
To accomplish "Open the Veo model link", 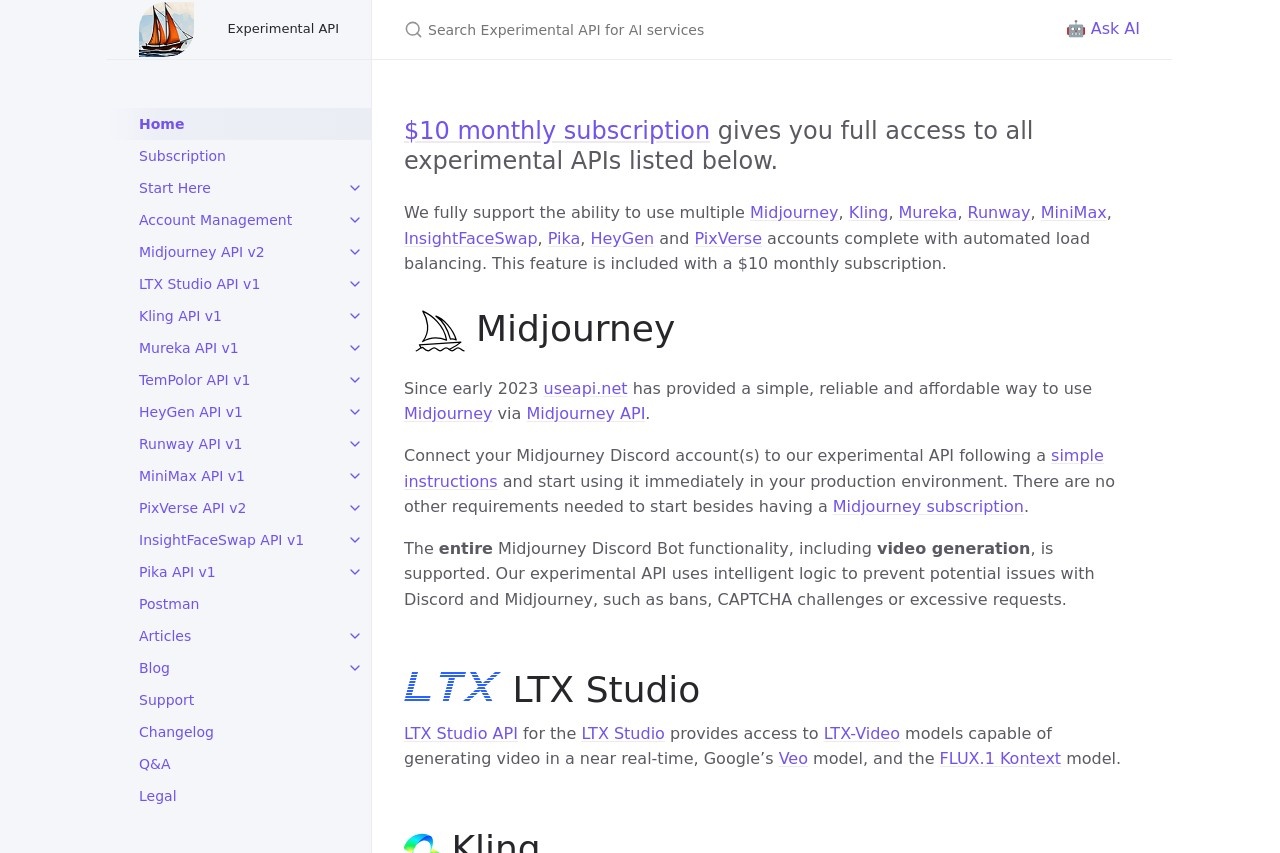I will click(793, 759).
